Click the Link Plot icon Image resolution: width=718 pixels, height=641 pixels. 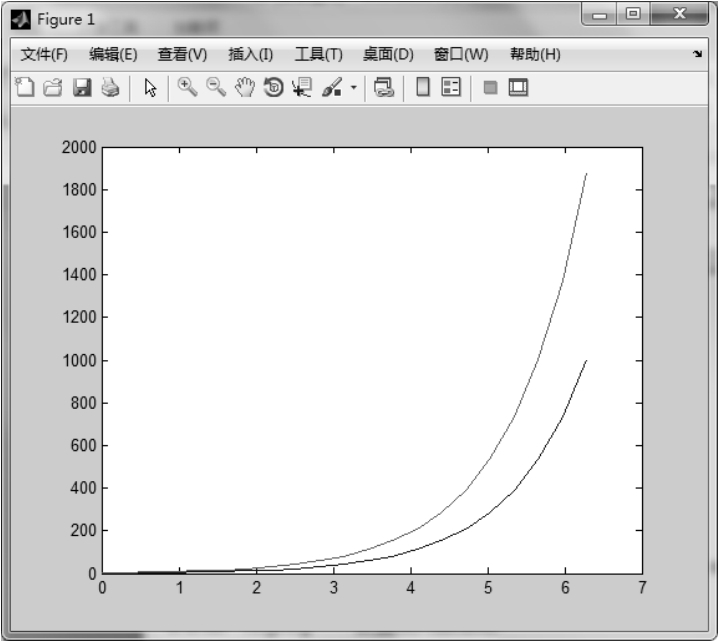384,88
